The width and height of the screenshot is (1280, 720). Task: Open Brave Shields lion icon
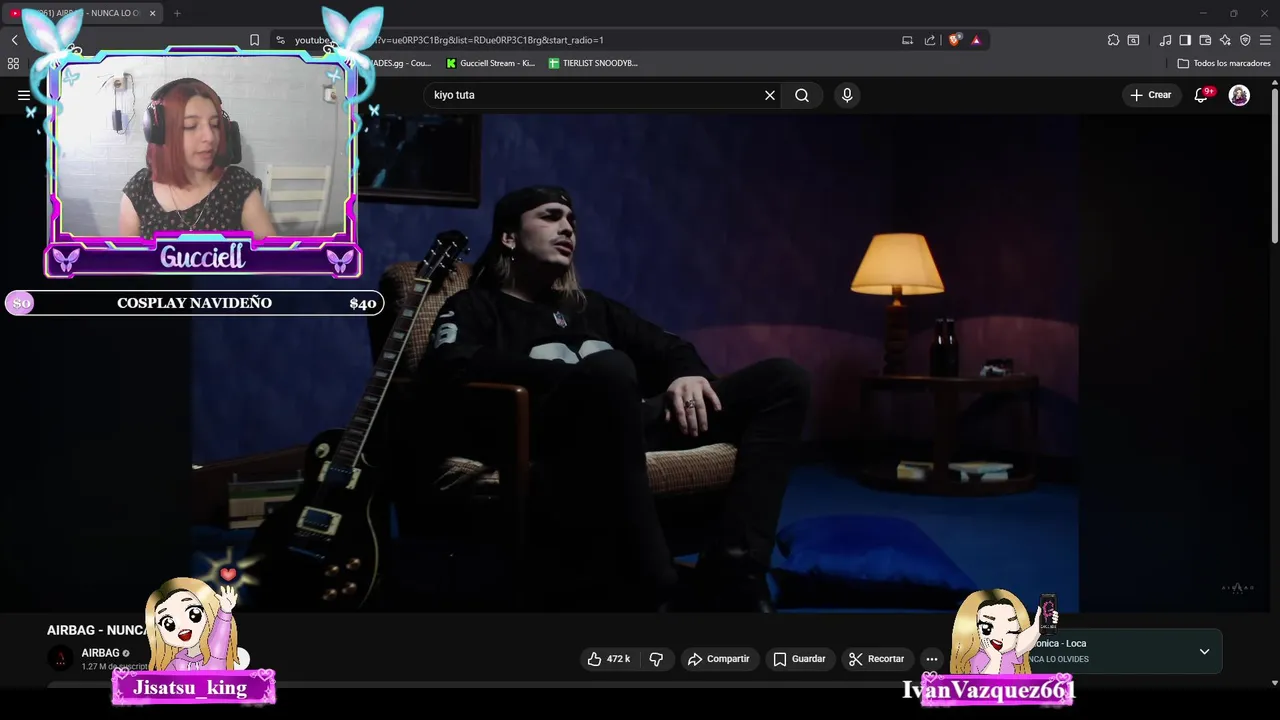[955, 40]
